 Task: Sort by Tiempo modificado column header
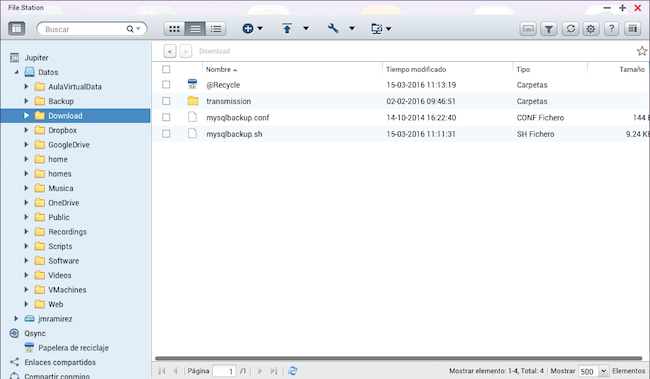point(416,69)
